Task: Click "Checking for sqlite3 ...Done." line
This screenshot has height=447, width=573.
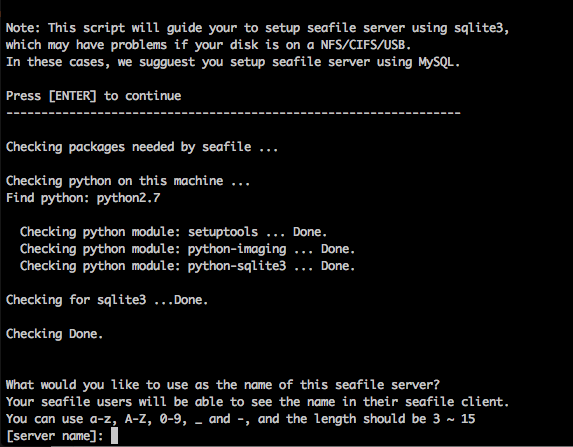Action: [107, 300]
